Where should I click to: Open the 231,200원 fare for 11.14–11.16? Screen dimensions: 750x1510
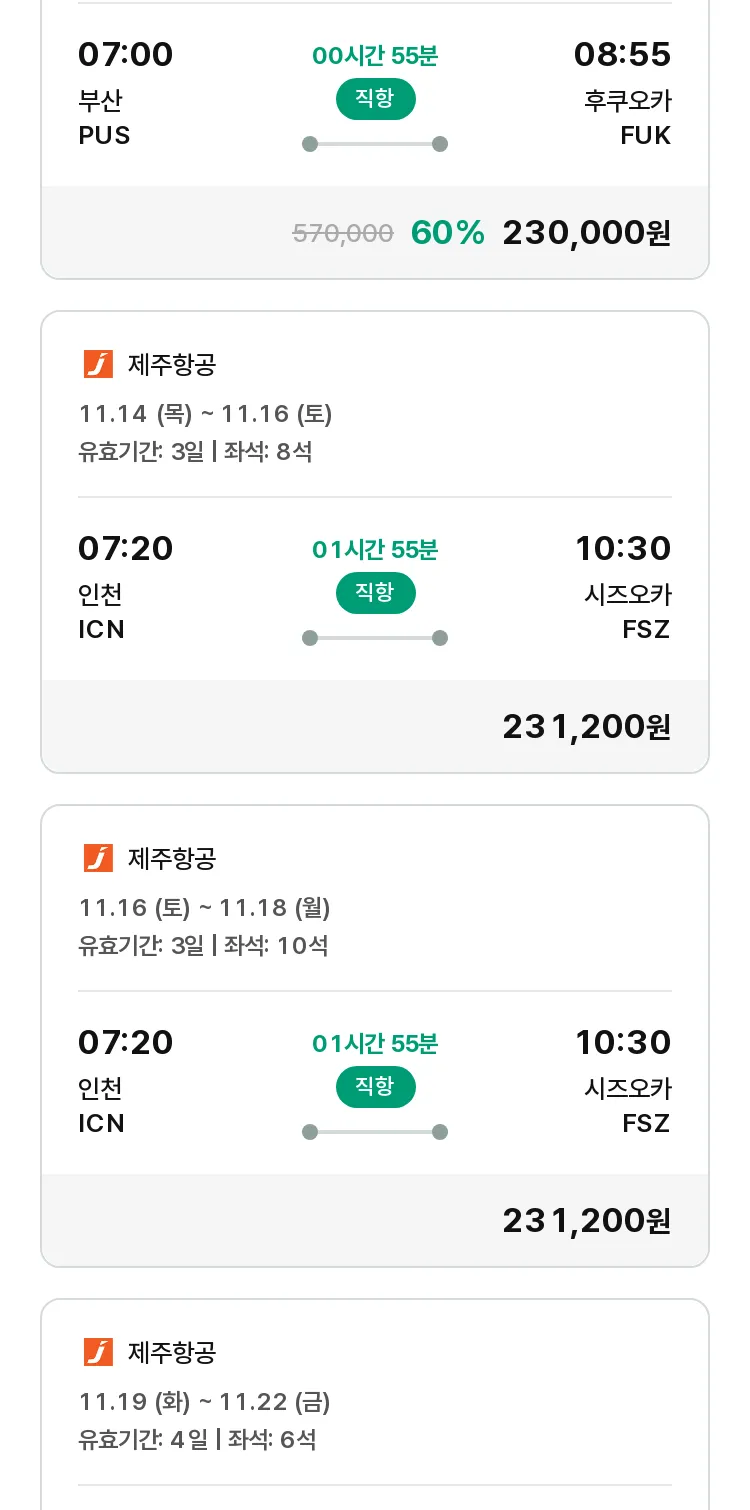tap(586, 727)
